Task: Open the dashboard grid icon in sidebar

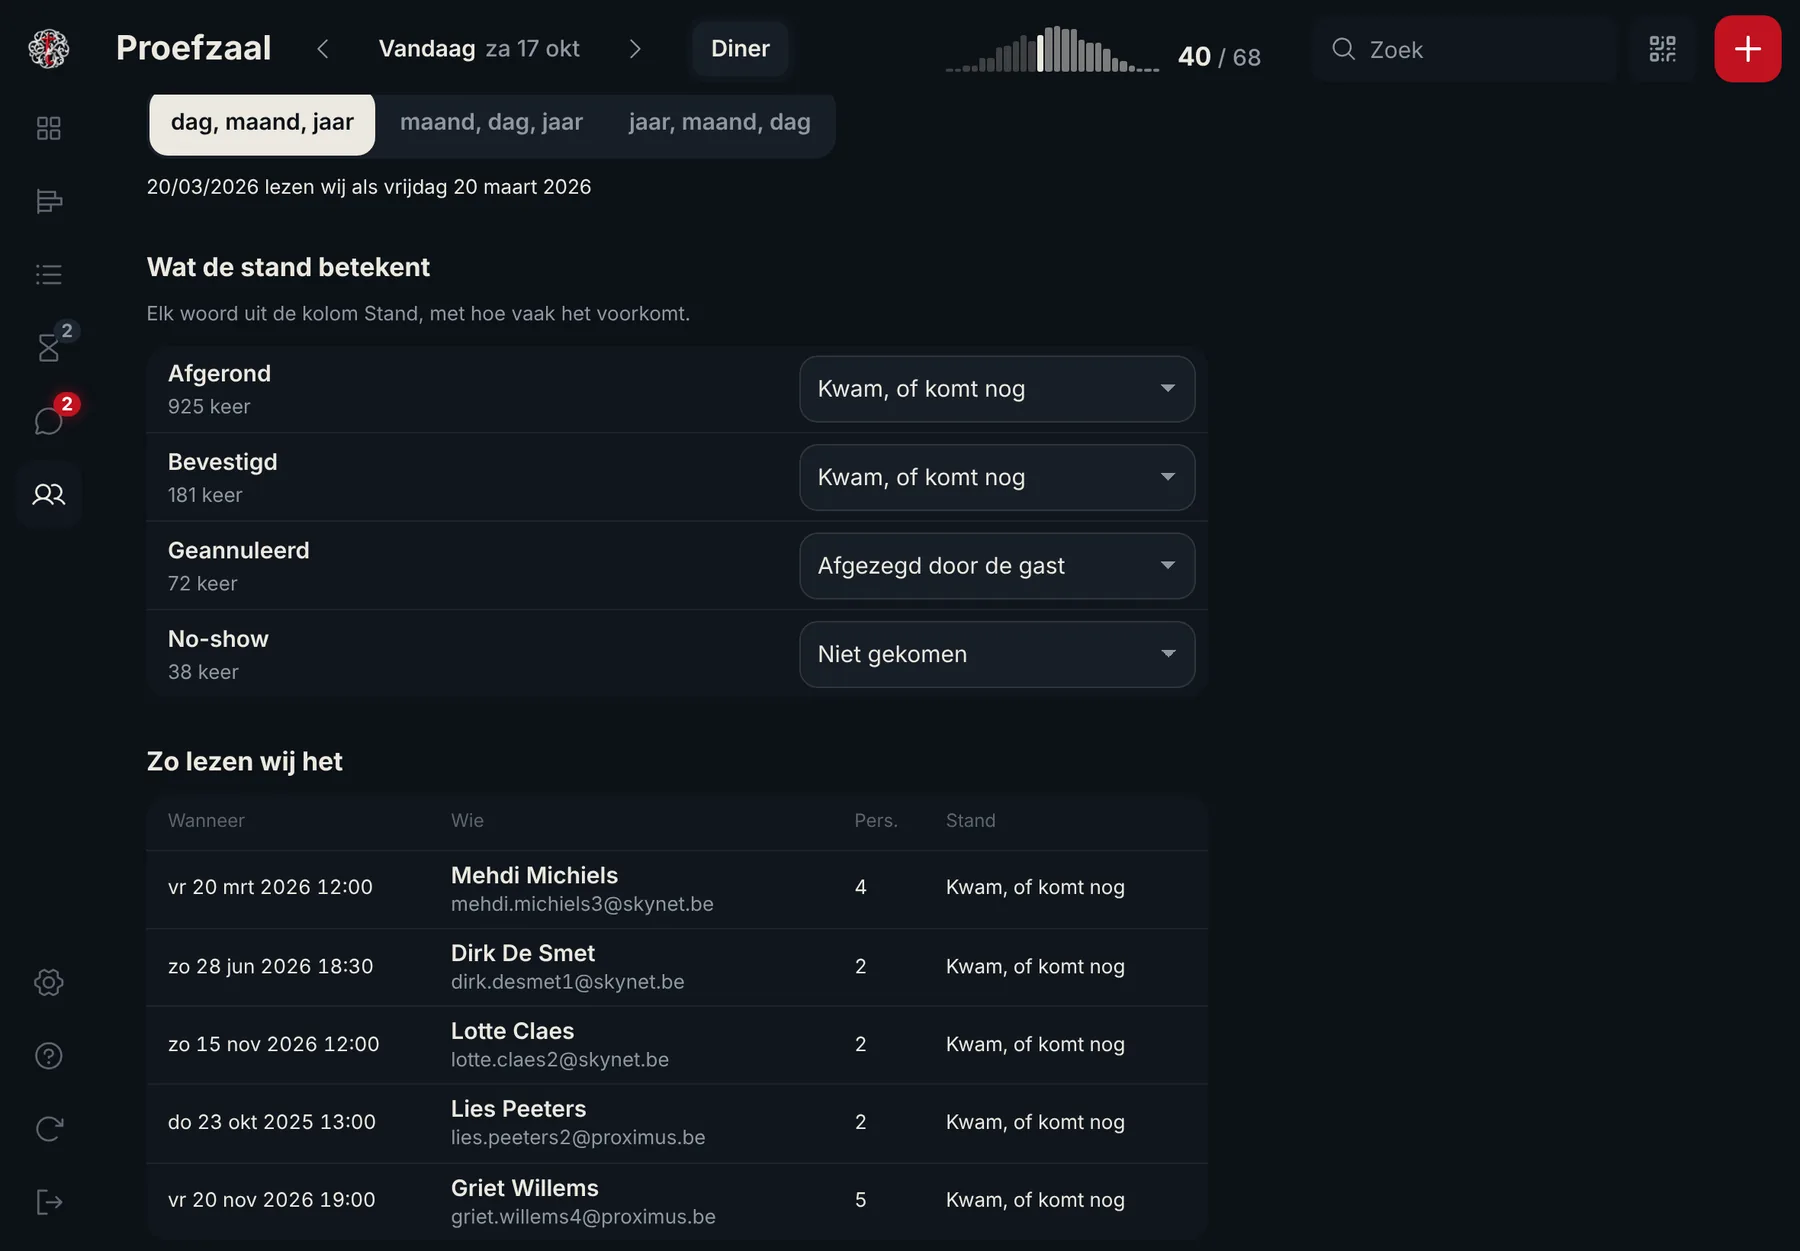Action: coord(48,128)
